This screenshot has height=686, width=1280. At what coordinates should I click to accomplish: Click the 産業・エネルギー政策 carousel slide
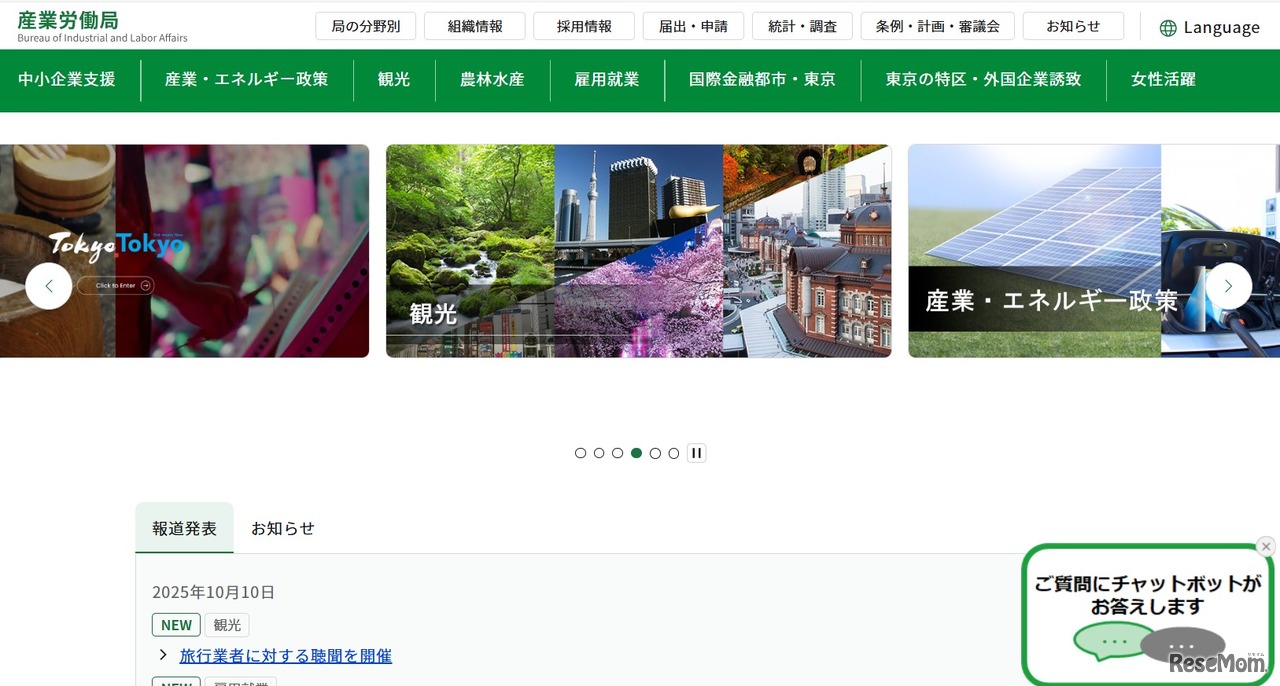(1094, 251)
